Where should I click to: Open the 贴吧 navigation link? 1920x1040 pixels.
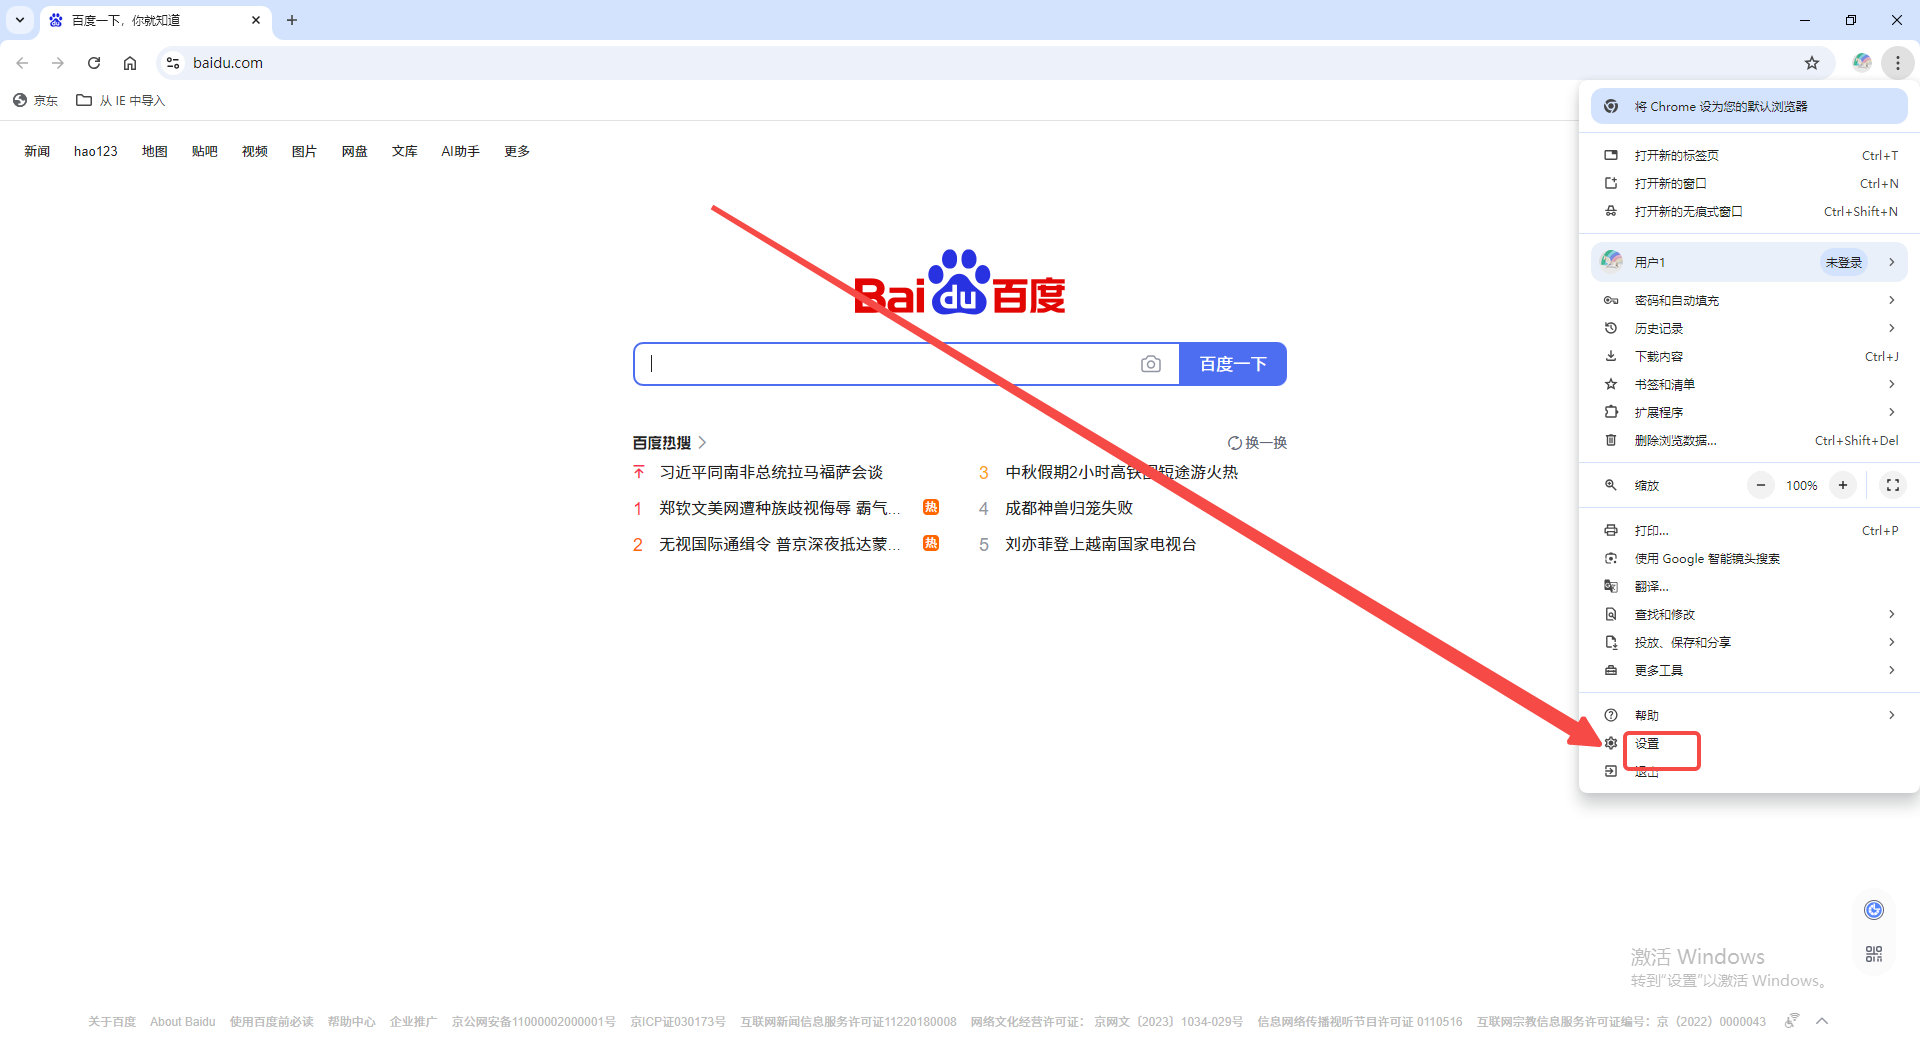(205, 151)
